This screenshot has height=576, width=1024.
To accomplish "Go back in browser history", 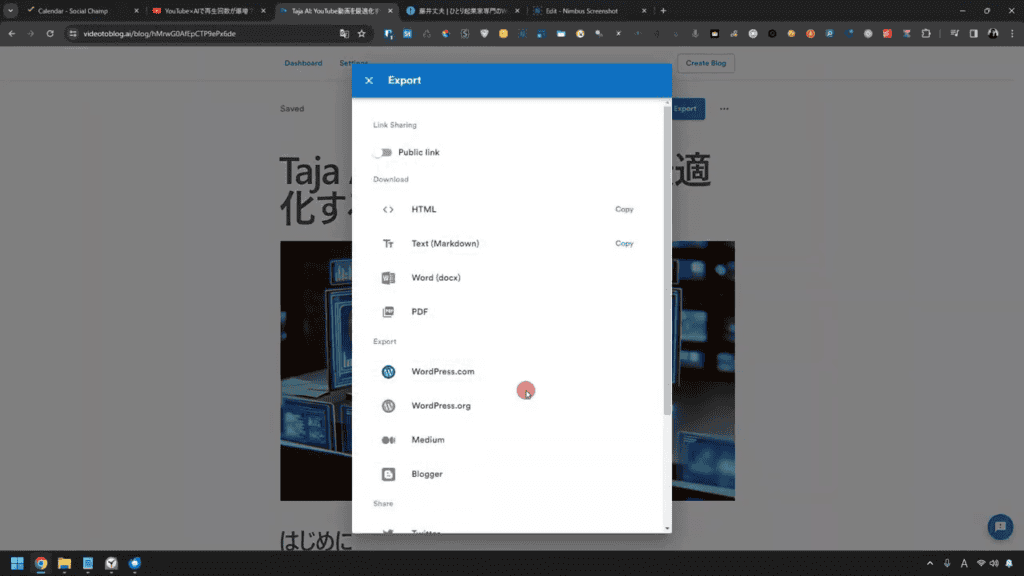I will point(12,33).
